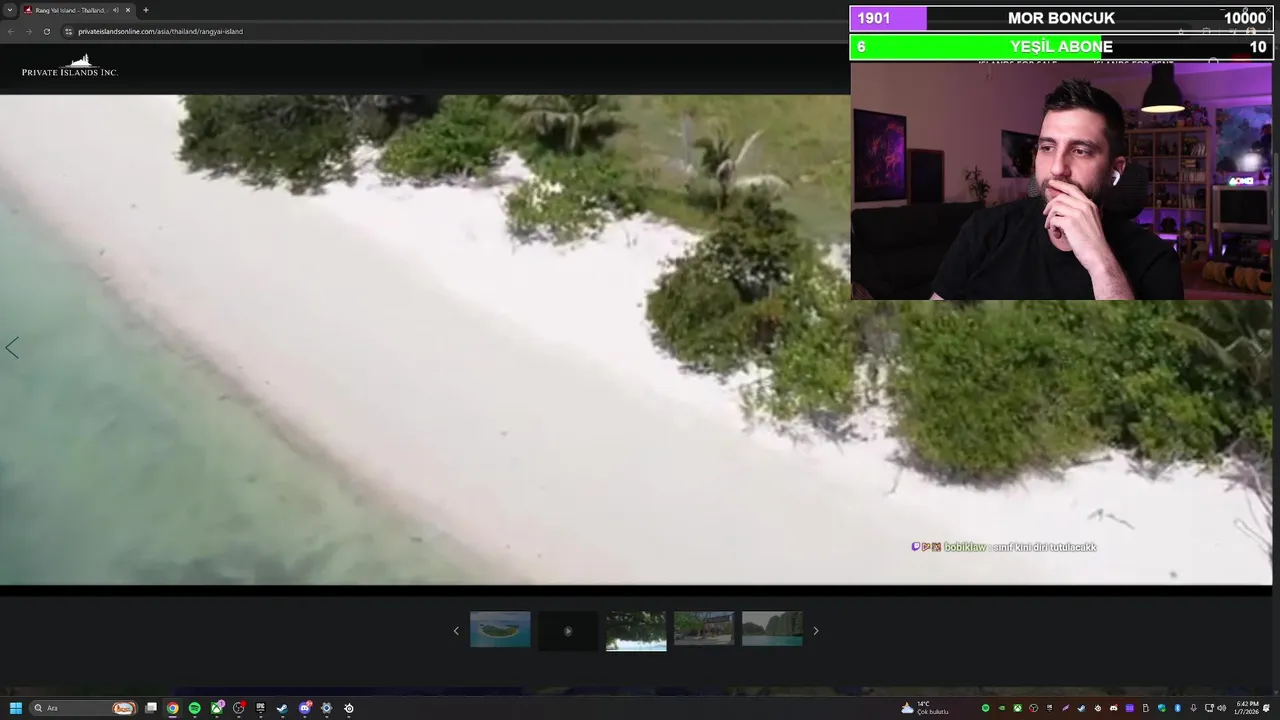Click the microphone tray icon
Viewport: 1280px width, 720px height.
pyautogui.click(x=1193, y=708)
